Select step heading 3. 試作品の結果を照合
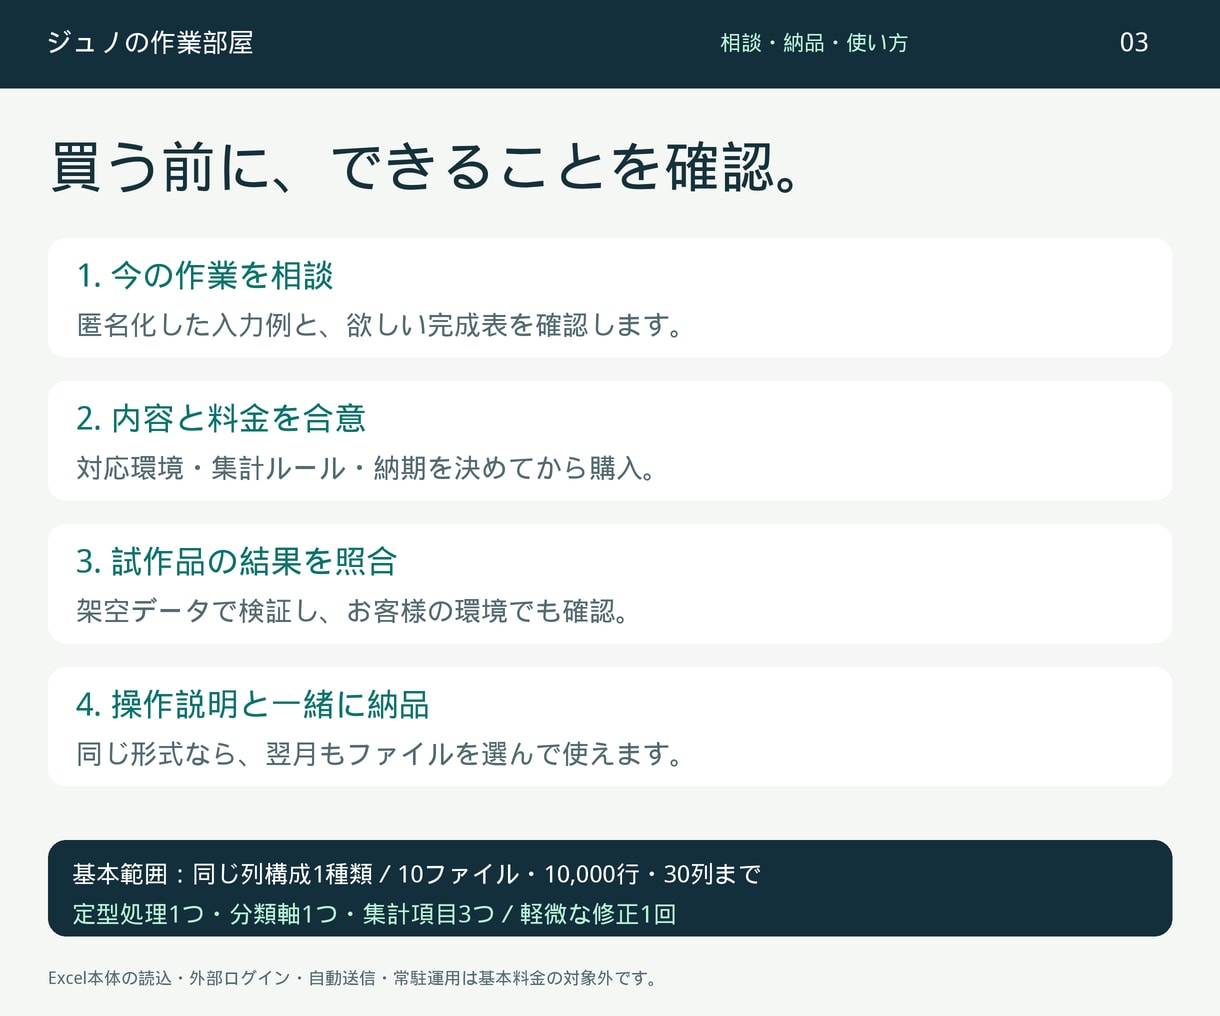Viewport: 1220px width, 1016px height. point(237,561)
